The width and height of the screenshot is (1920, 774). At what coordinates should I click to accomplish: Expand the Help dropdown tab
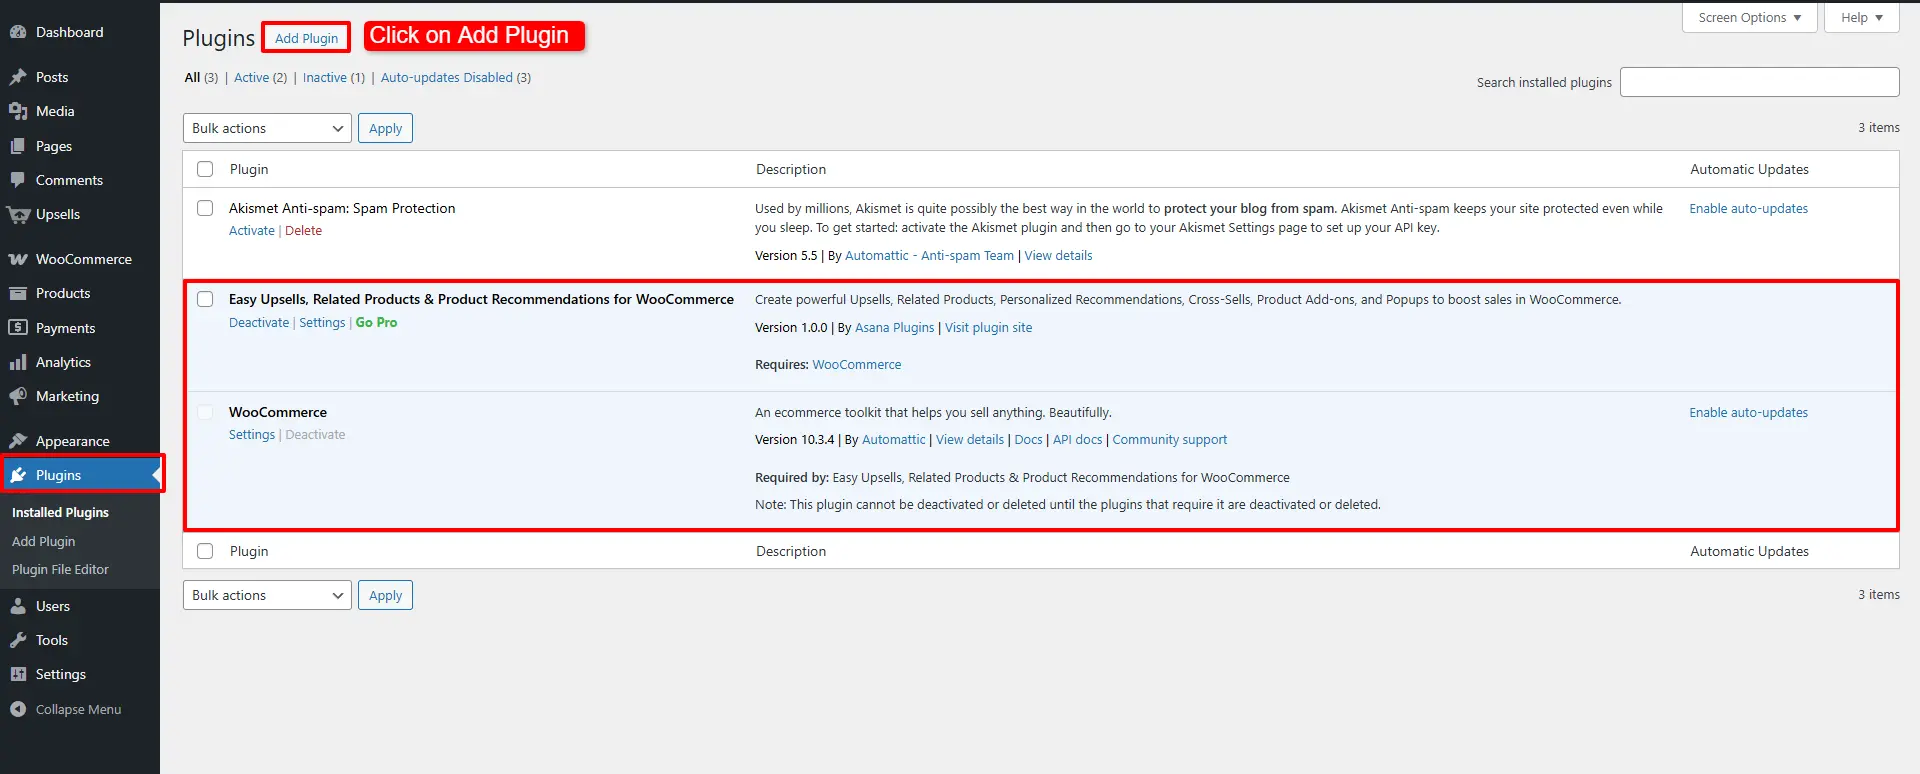click(1861, 18)
